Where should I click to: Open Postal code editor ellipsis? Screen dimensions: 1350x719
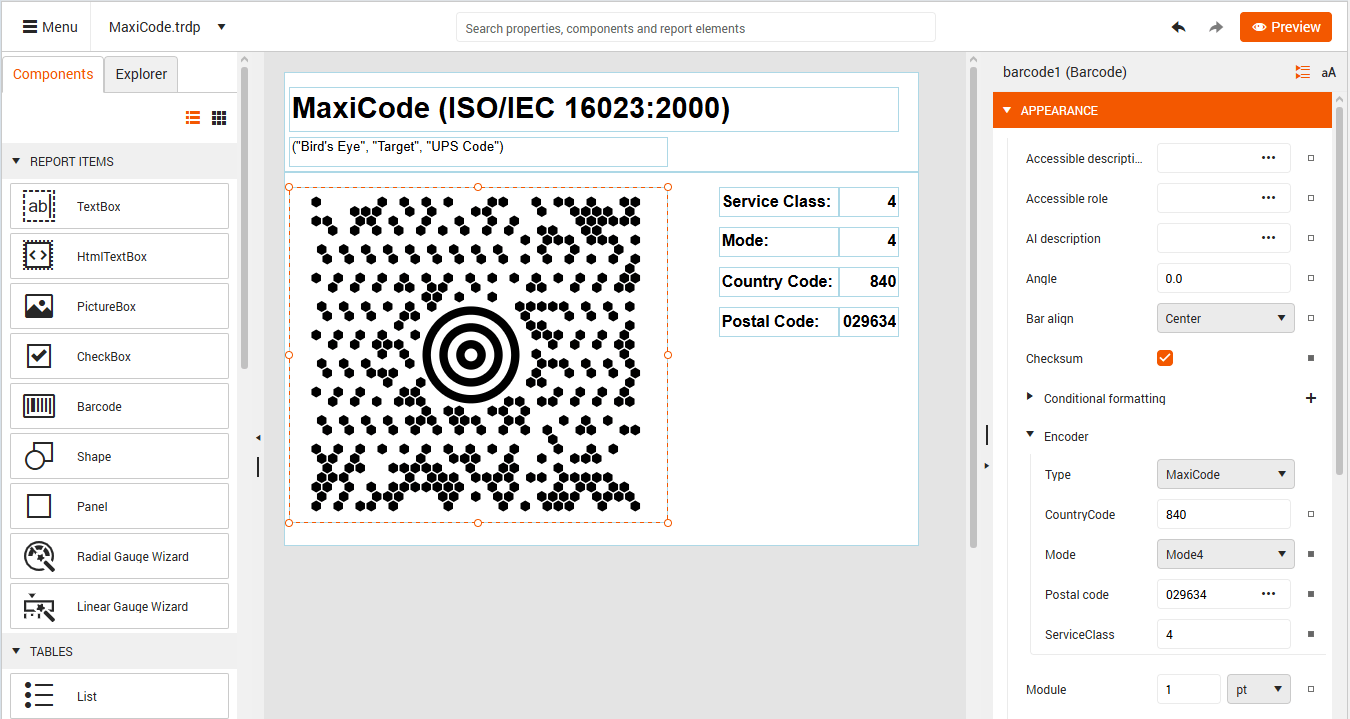pyautogui.click(x=1268, y=594)
